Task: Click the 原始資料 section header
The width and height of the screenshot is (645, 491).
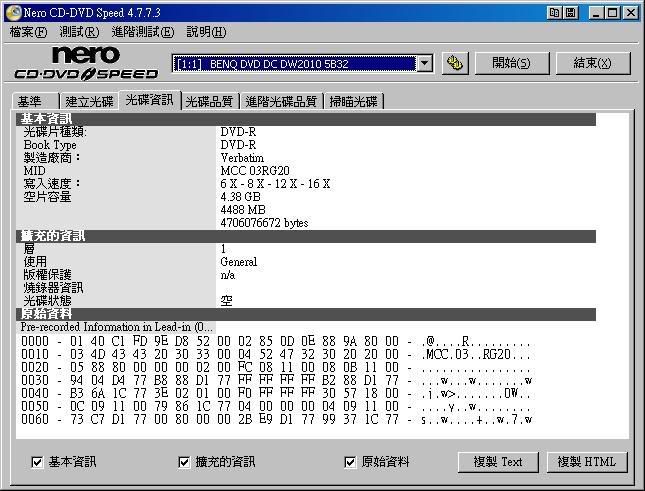Action: pyautogui.click(x=306, y=314)
